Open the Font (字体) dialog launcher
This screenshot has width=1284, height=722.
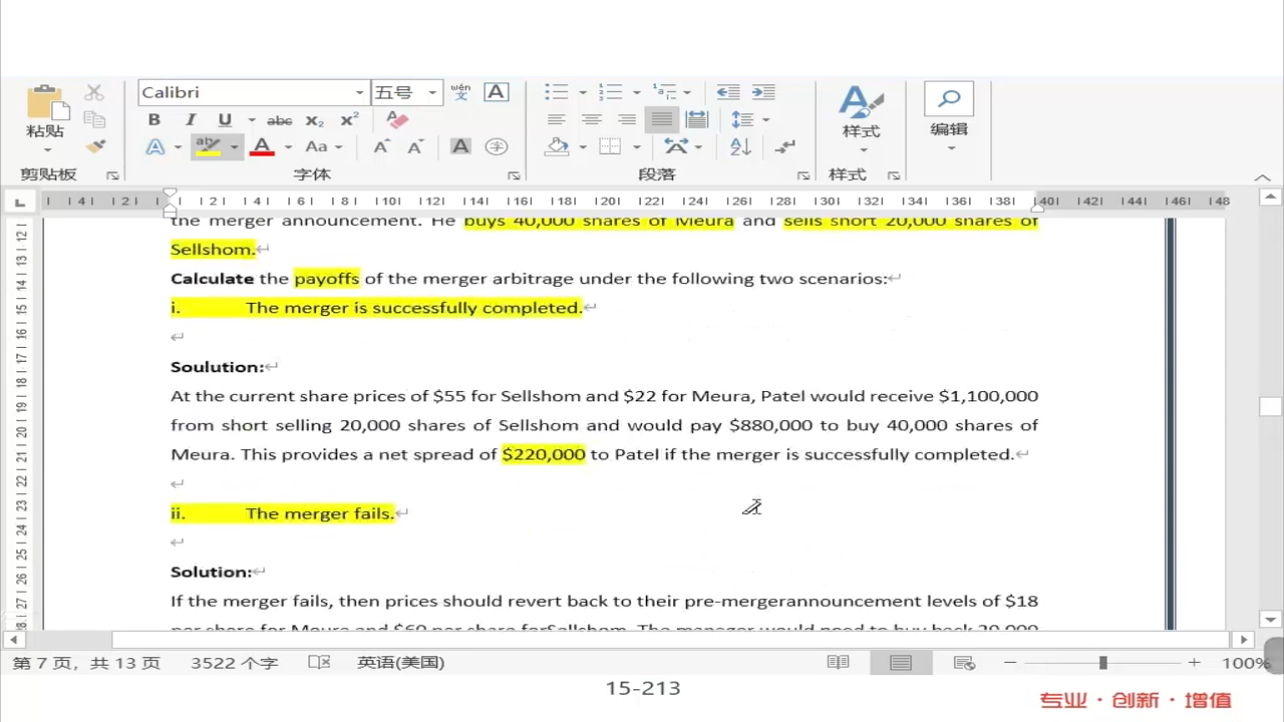click(x=514, y=176)
